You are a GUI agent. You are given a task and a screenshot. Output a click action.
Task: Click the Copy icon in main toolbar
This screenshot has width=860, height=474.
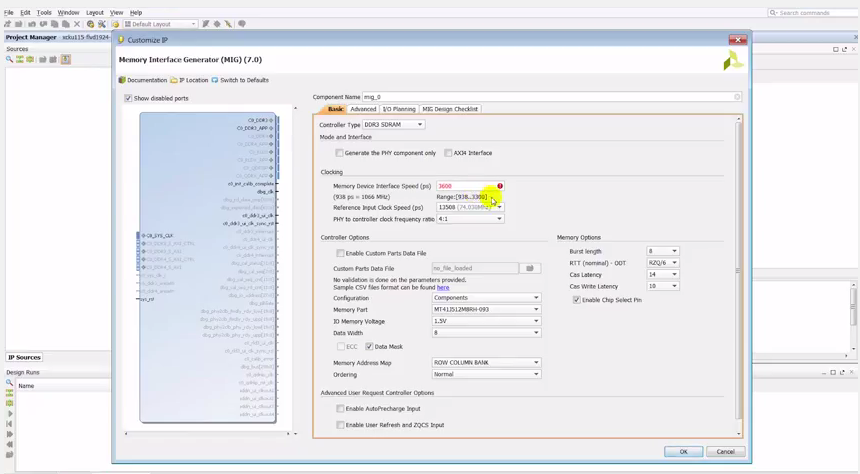pos(54,24)
